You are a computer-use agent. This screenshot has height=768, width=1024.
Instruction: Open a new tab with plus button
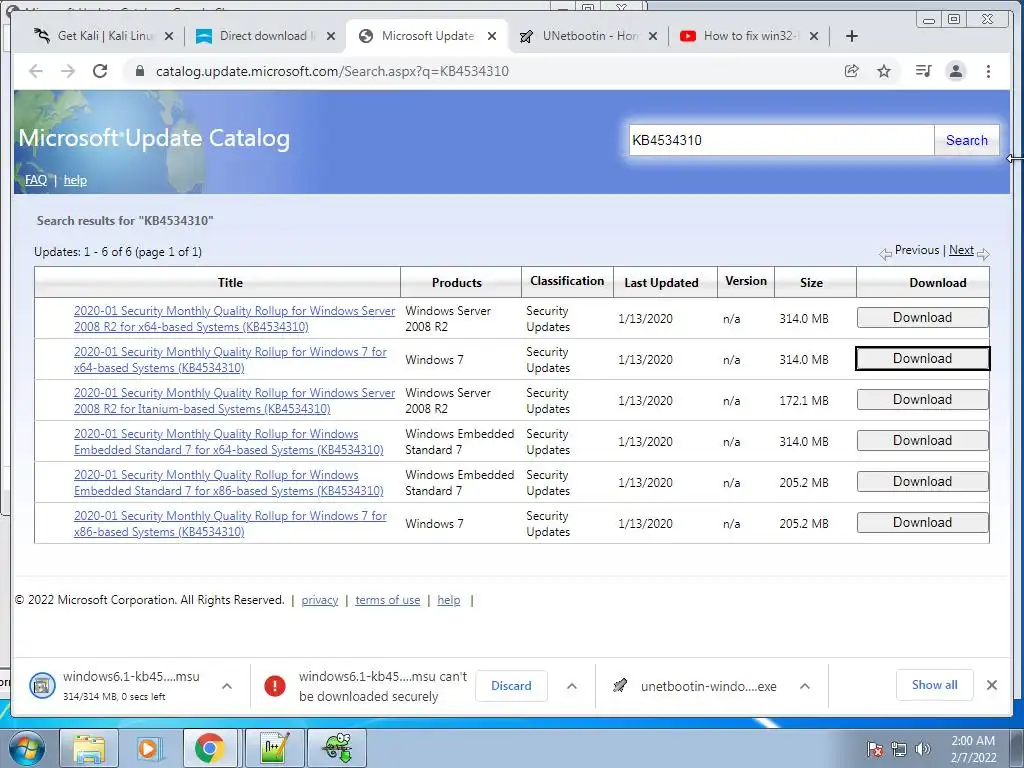[852, 36]
